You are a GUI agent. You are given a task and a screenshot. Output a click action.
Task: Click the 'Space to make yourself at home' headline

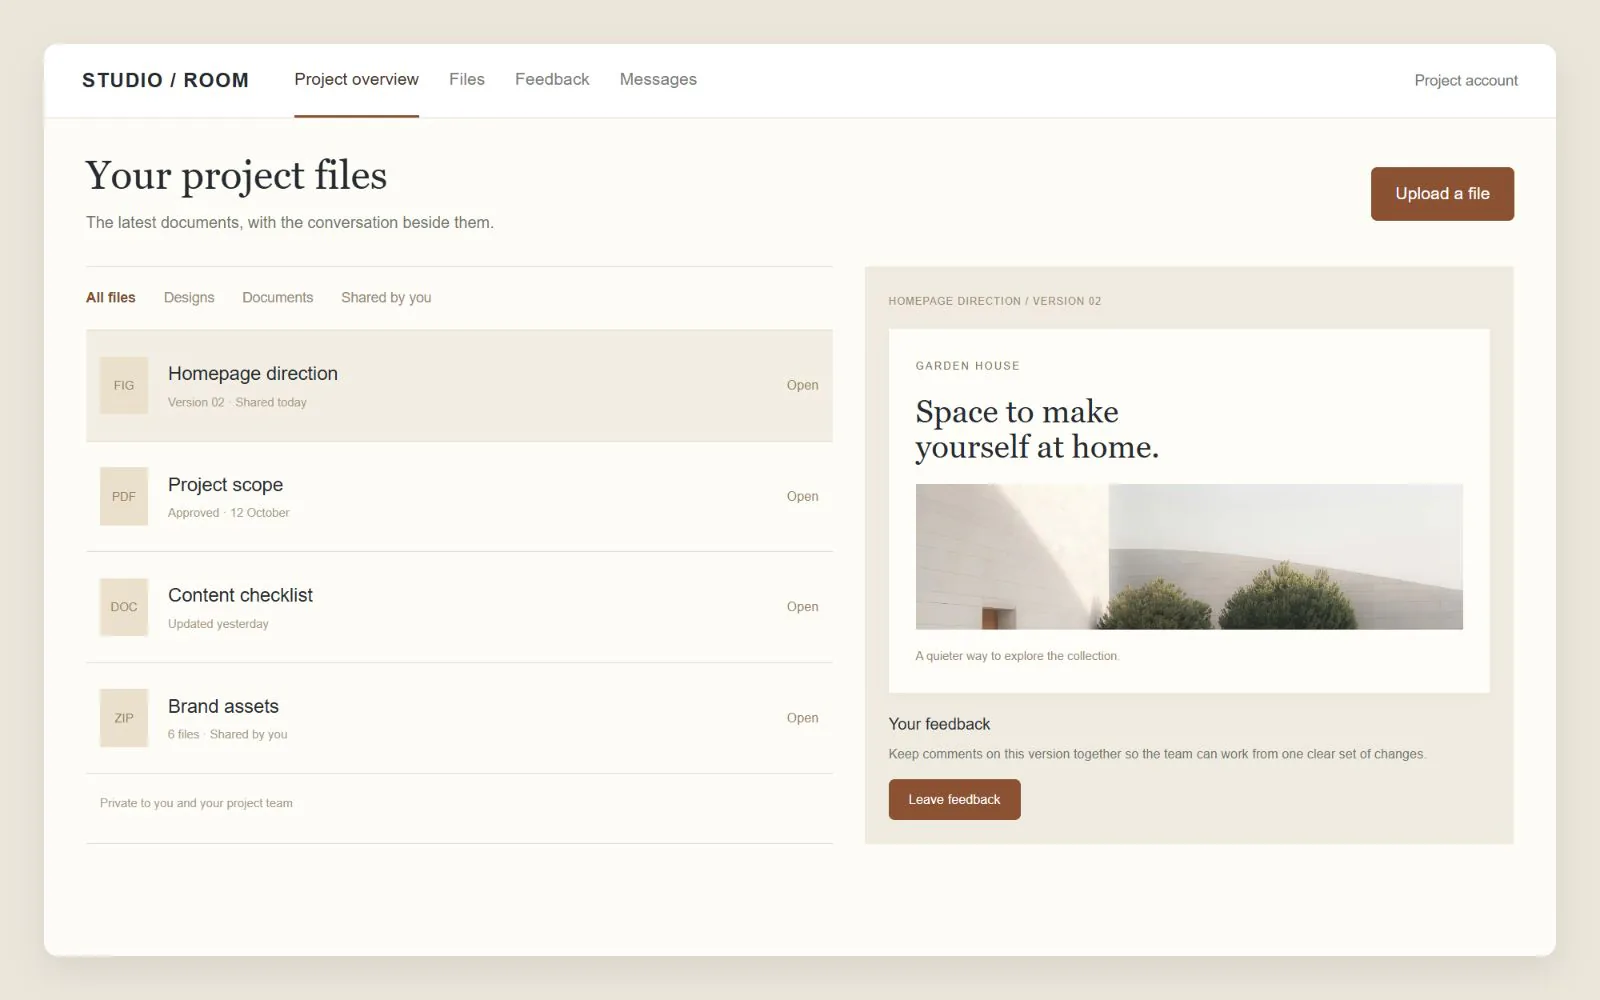tap(1037, 429)
